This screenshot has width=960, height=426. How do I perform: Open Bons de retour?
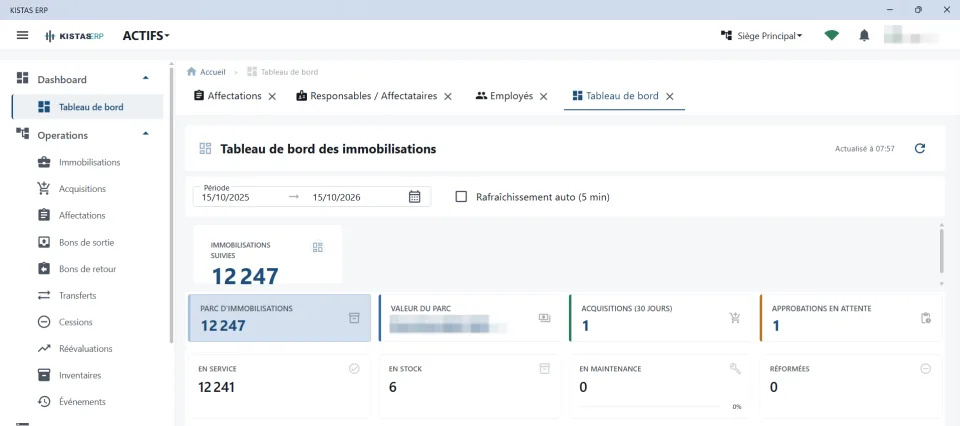88,269
